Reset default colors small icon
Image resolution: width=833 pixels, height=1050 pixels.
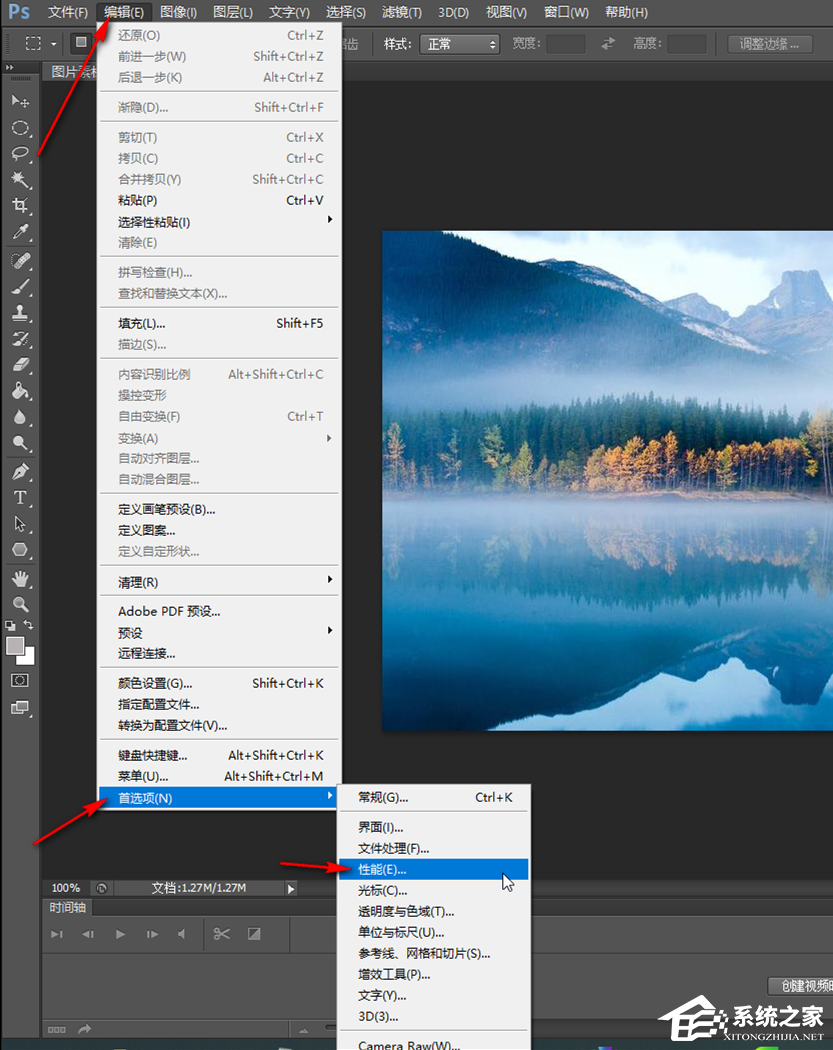[x=10, y=625]
